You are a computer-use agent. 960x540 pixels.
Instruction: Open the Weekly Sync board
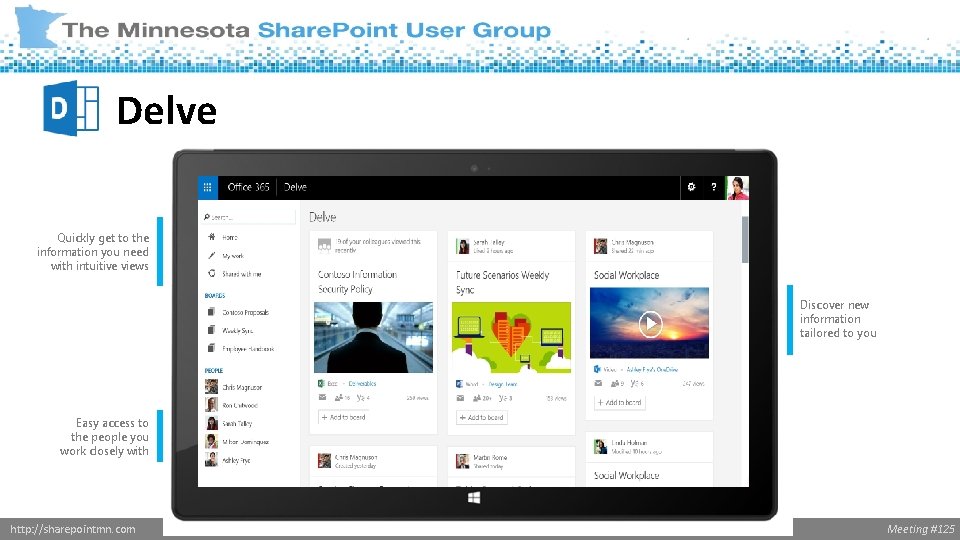coord(237,331)
